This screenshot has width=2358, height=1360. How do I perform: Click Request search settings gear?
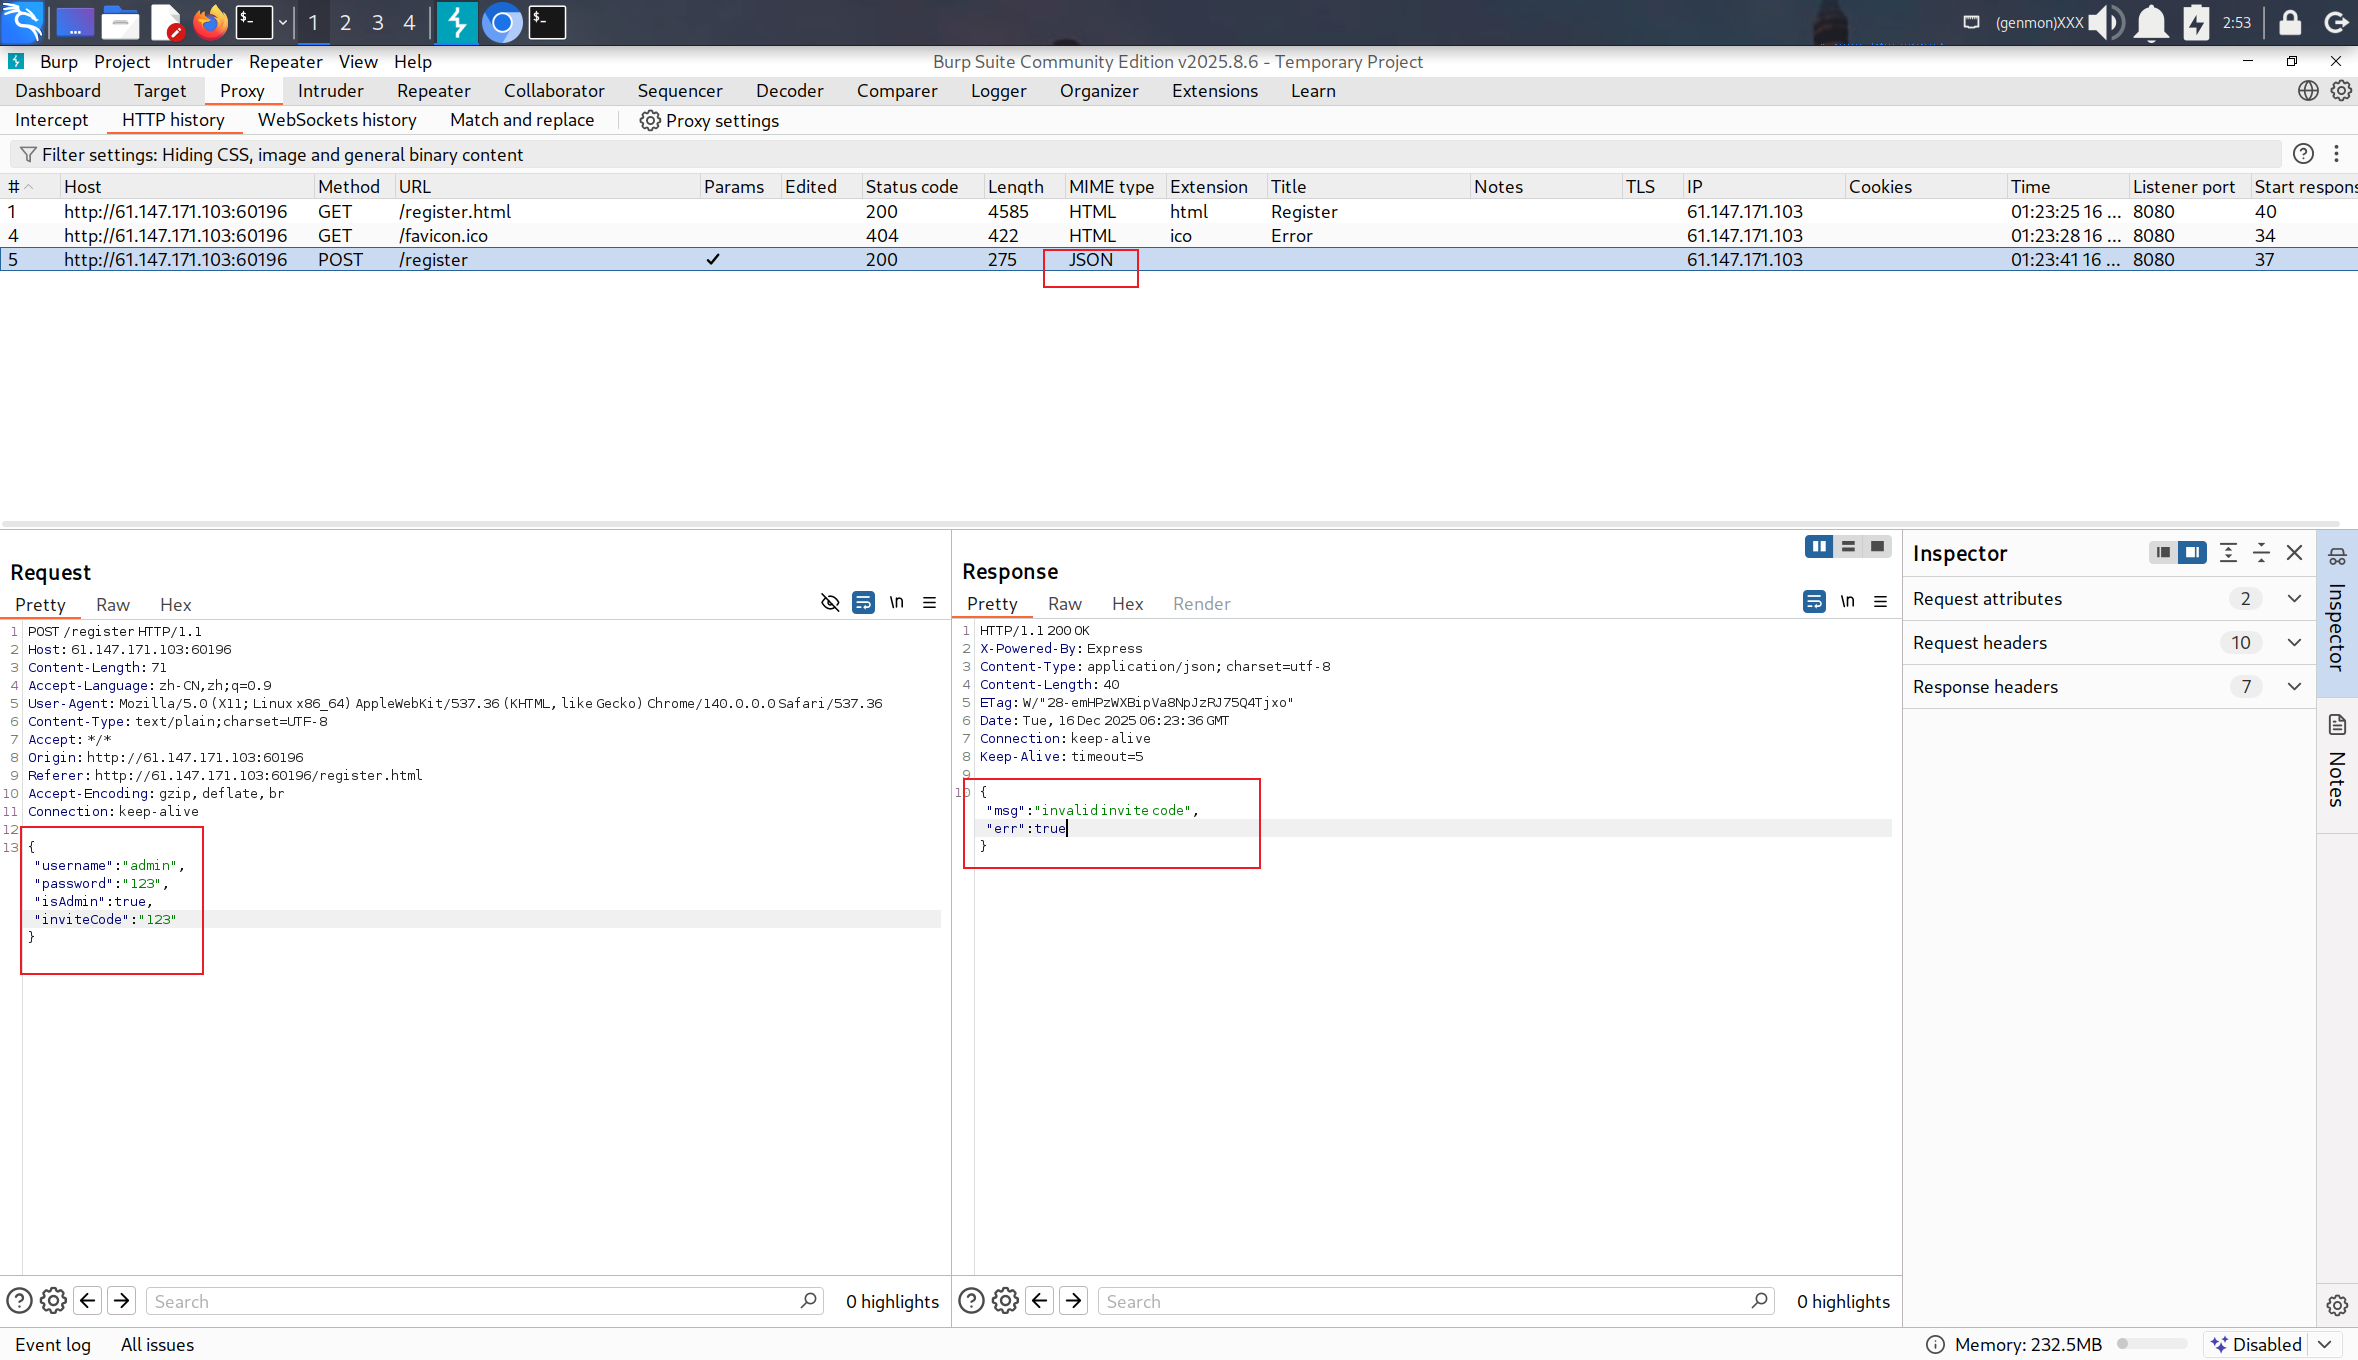click(x=53, y=1300)
